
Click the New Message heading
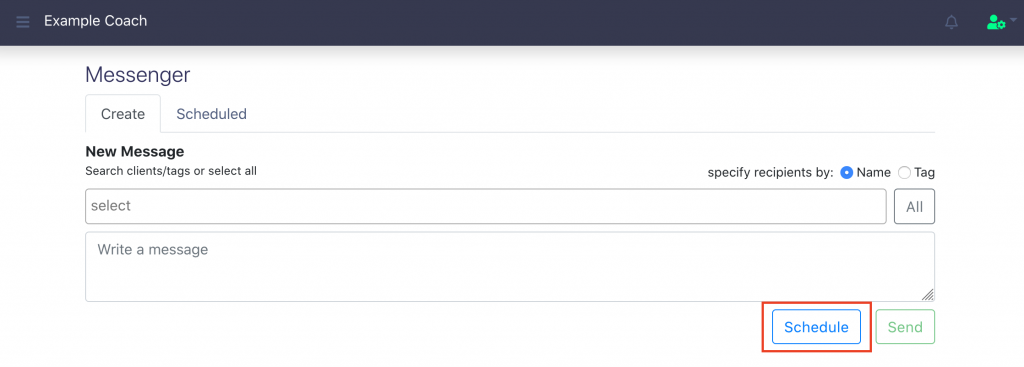tap(135, 152)
